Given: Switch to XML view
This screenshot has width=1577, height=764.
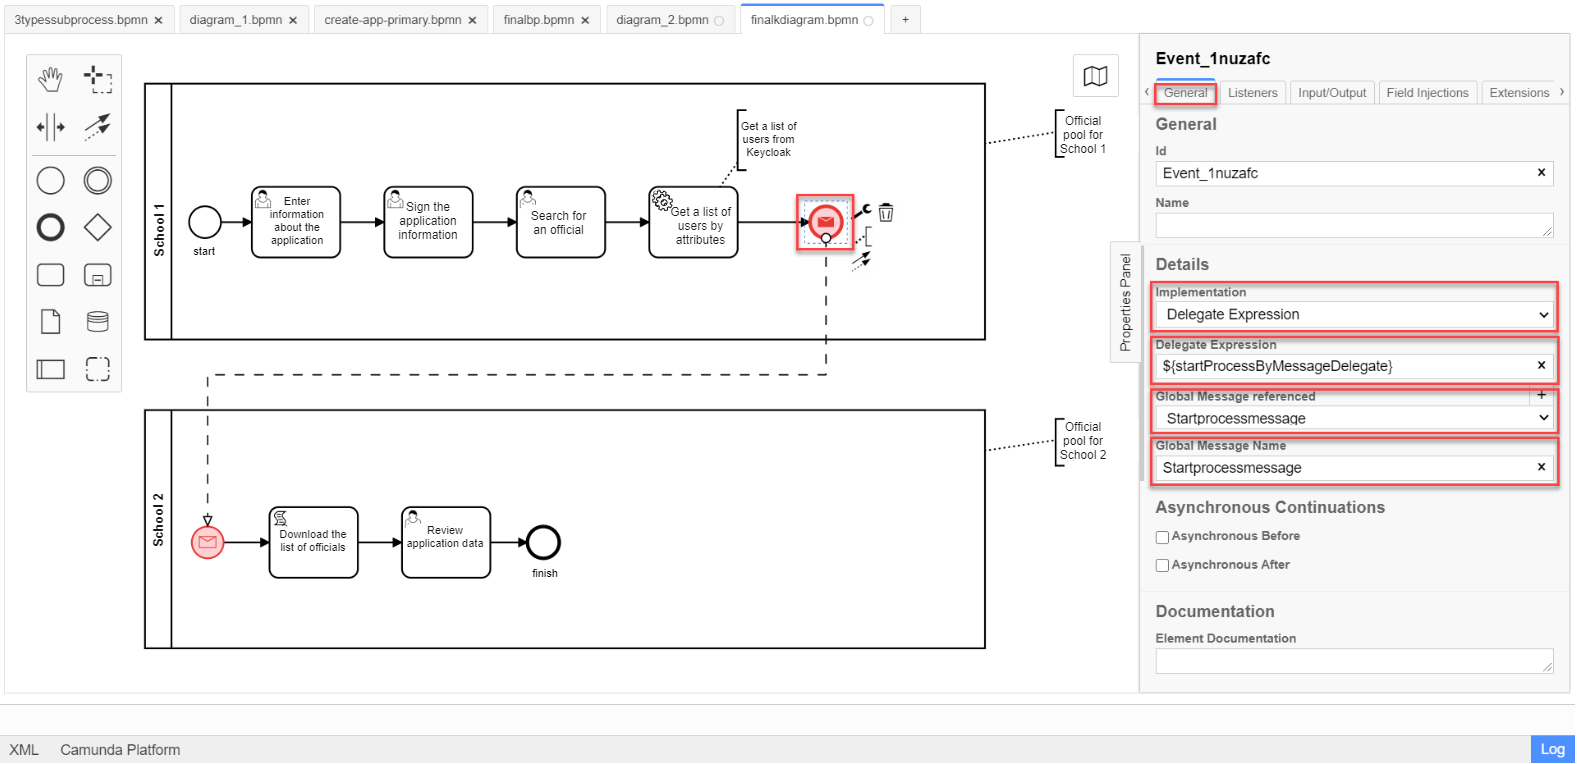Looking at the screenshot, I should (x=24, y=750).
